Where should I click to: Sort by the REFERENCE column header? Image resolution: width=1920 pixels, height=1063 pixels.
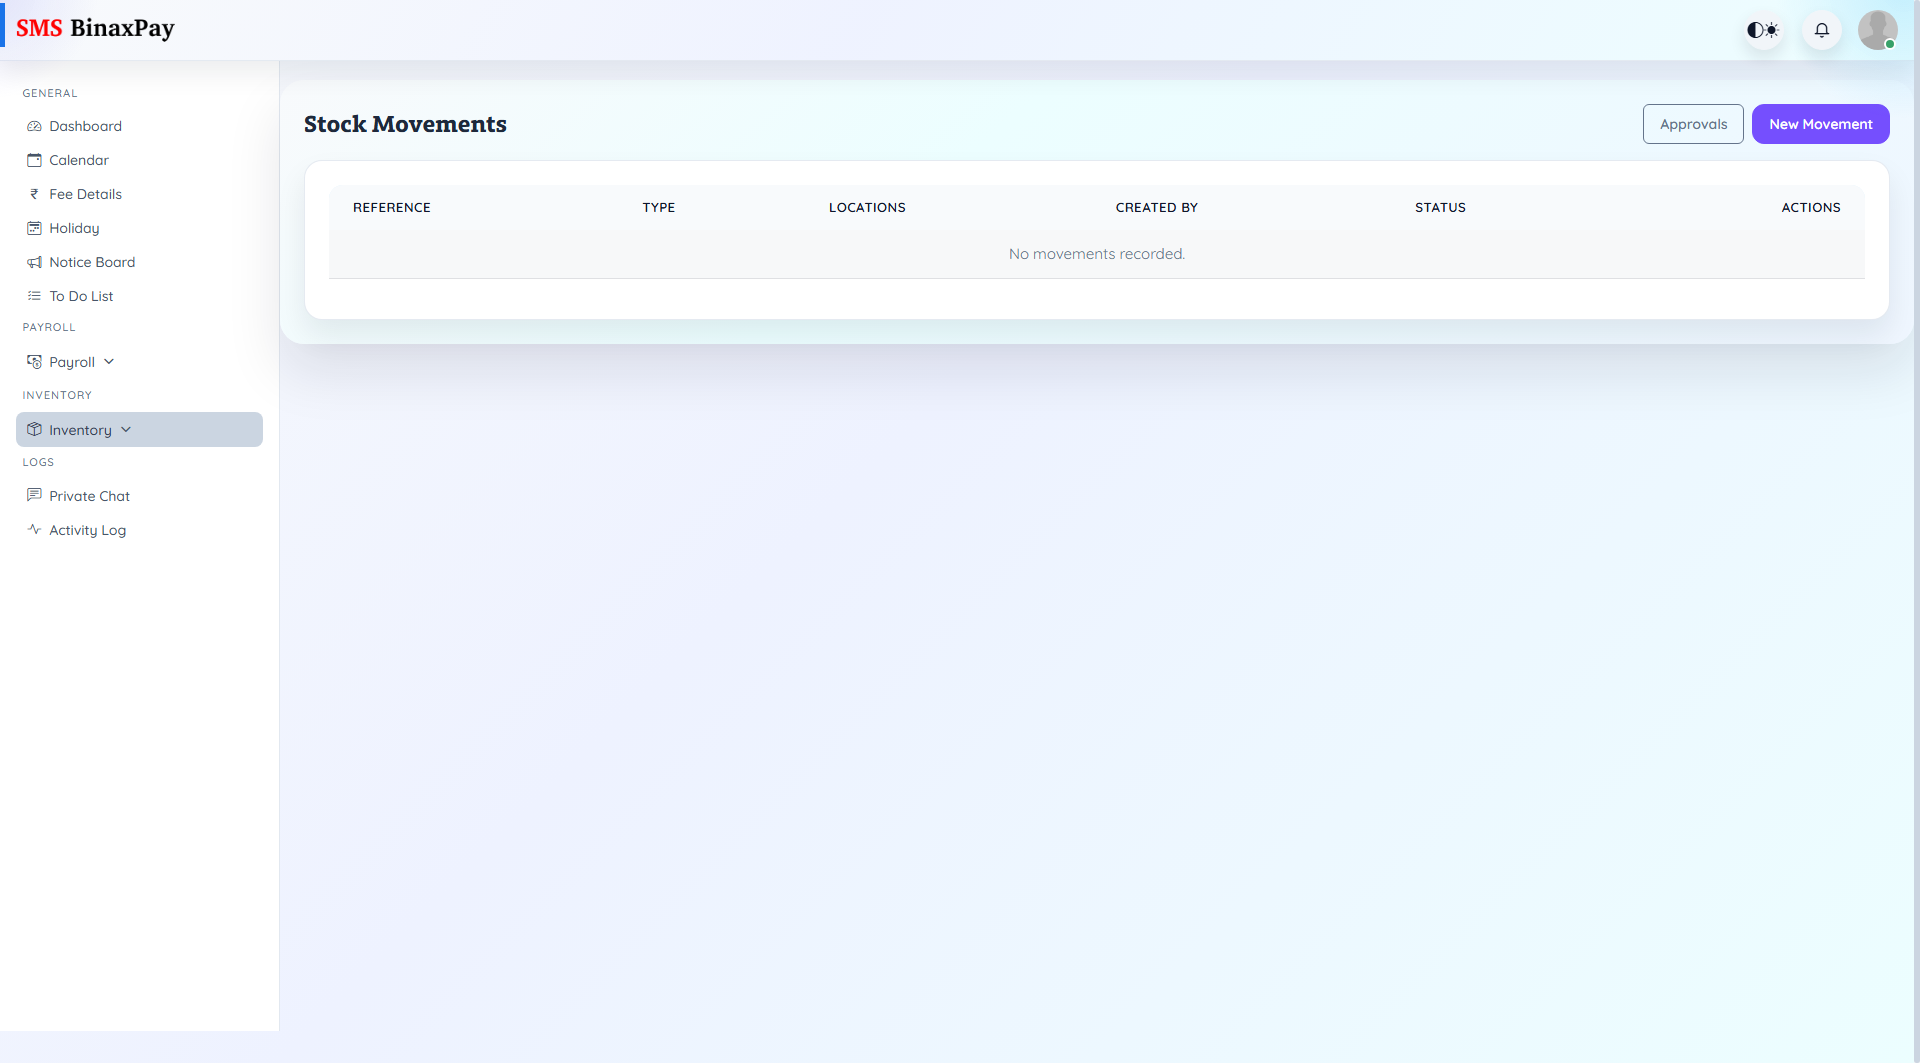391,207
